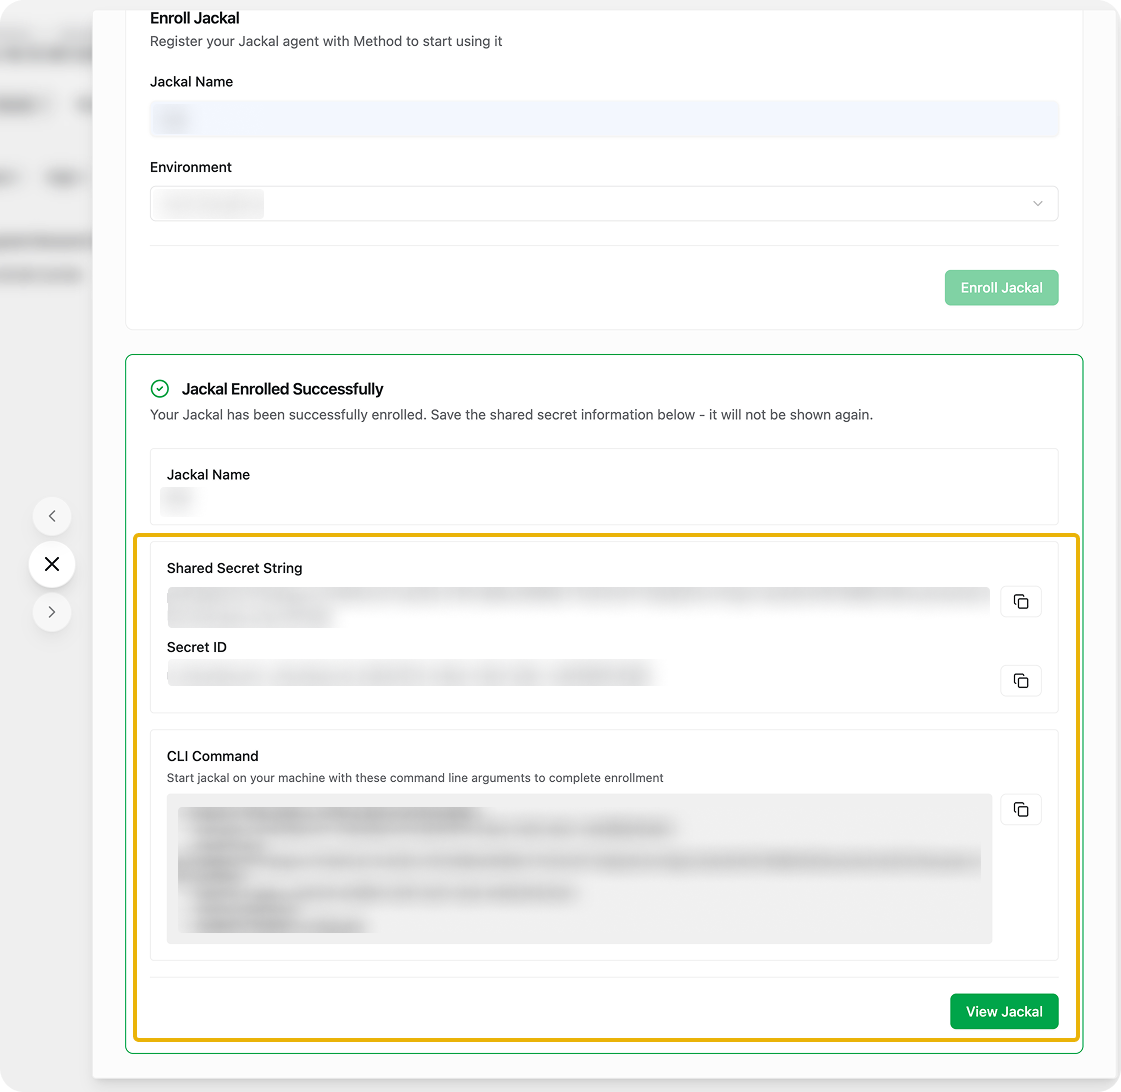This screenshot has height=1092, width=1121.
Task: Copy the CLI Command to clipboard
Action: 1020,809
